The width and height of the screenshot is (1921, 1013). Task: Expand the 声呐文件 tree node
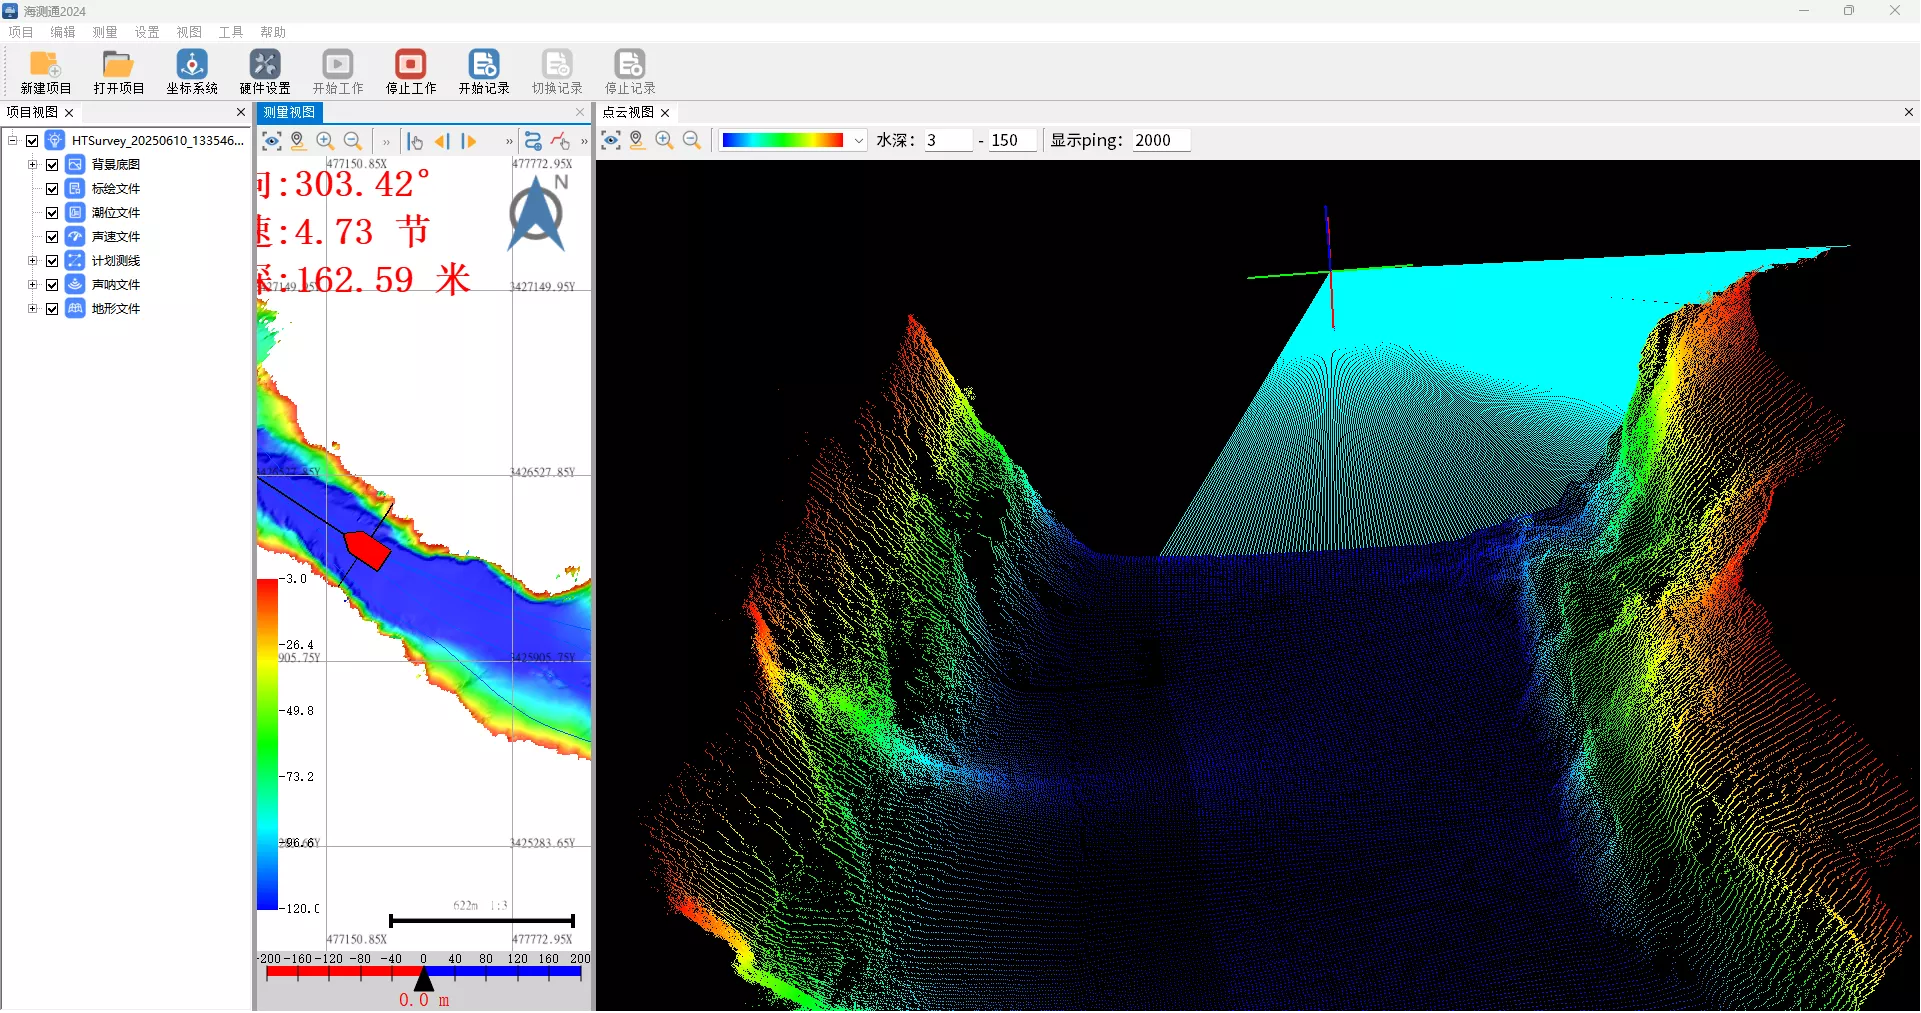(x=32, y=284)
